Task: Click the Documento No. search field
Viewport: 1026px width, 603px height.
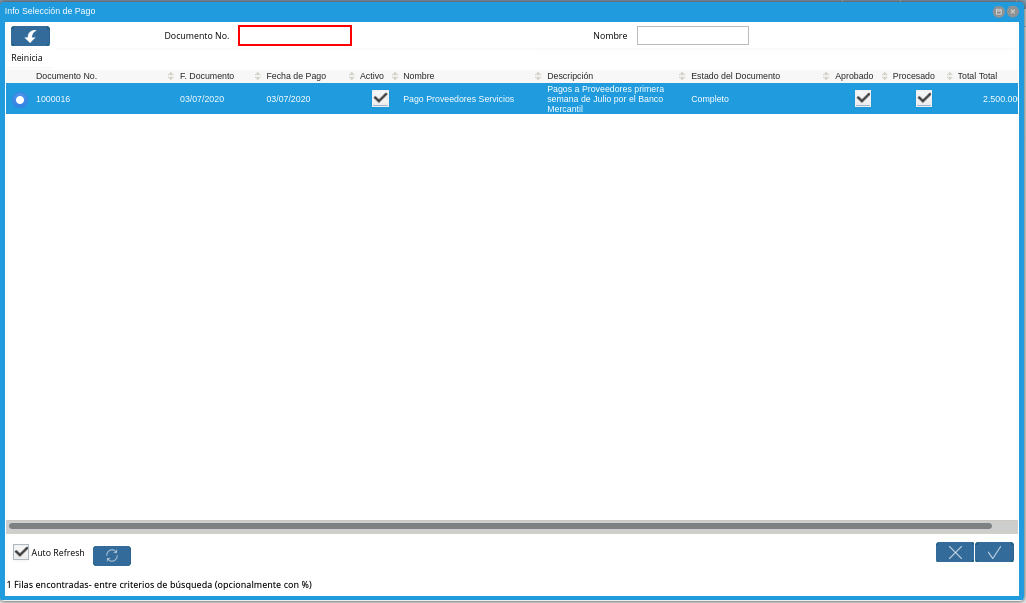Action: click(295, 36)
